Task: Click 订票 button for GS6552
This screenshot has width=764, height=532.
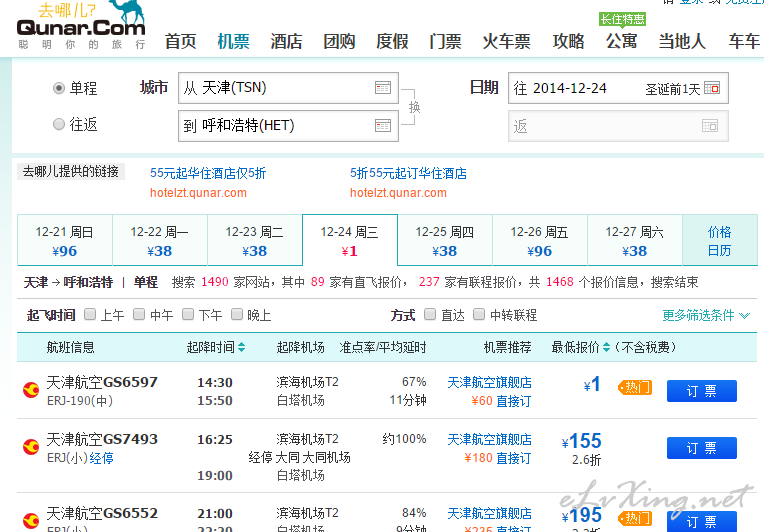Action: (702, 521)
